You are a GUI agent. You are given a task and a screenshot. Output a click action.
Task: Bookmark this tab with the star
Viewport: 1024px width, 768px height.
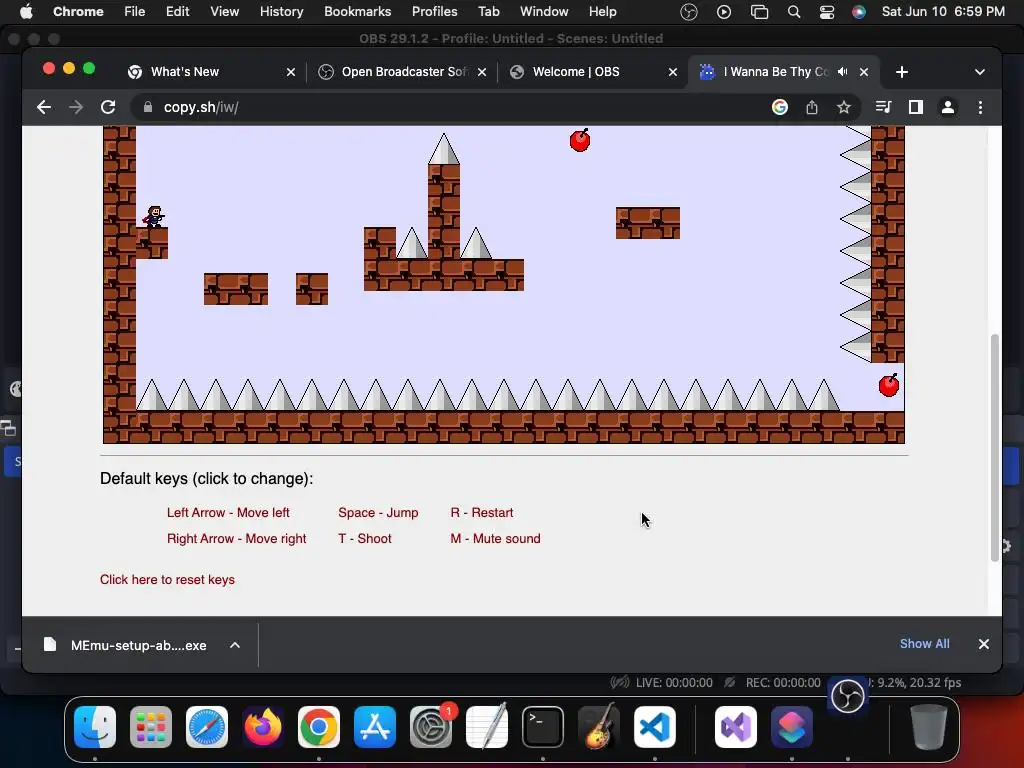coord(844,107)
